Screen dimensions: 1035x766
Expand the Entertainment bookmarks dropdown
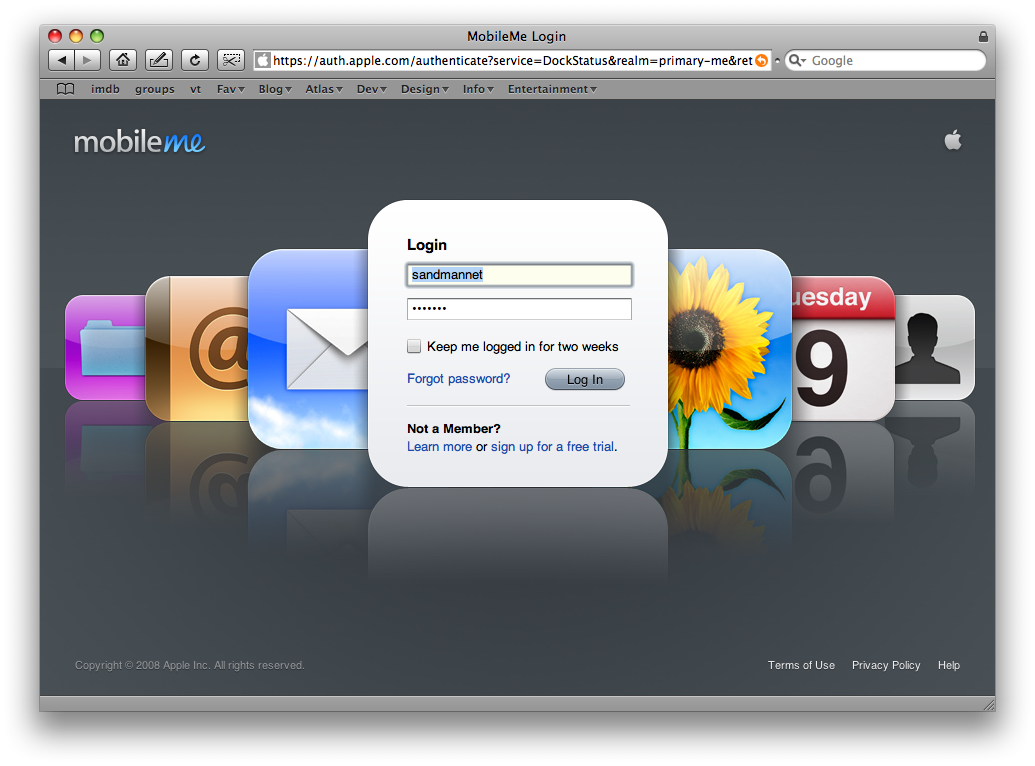point(552,89)
